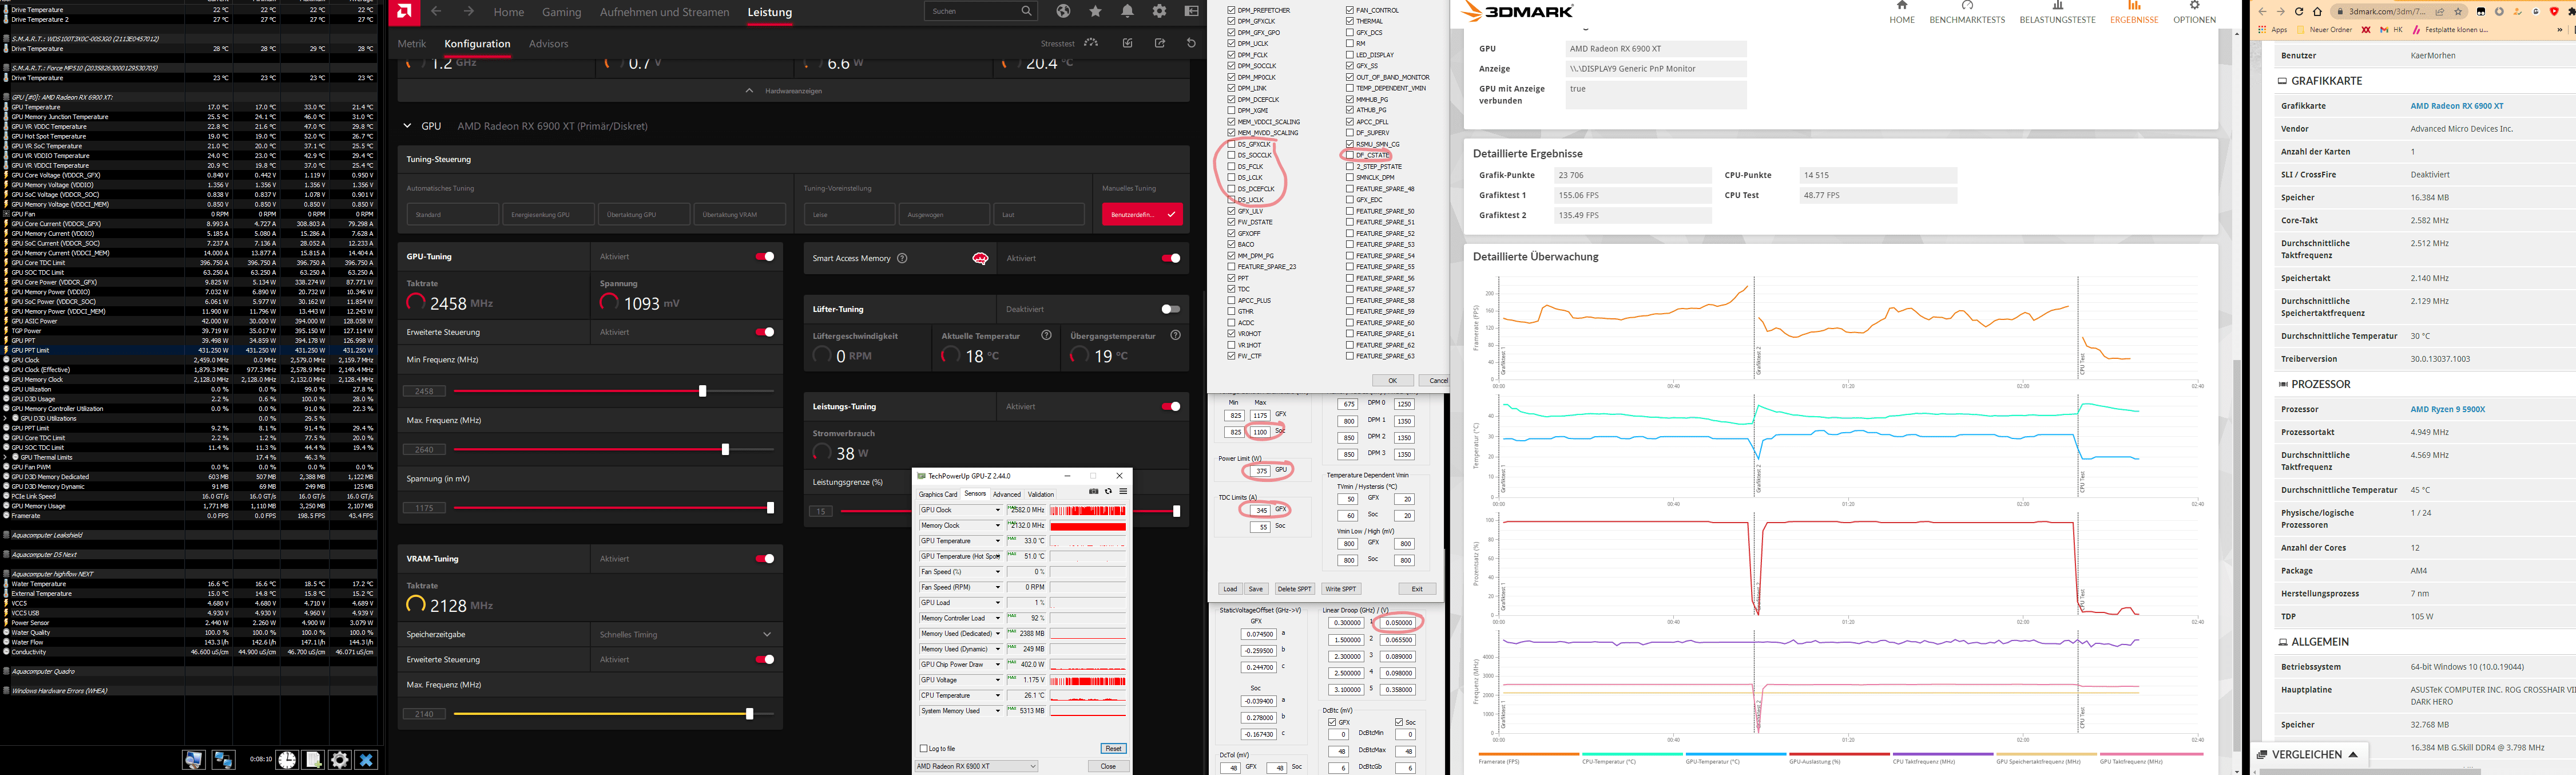Image resolution: width=2576 pixels, height=775 pixels.
Task: Open the GPU Chip Power Draw dropdown
Action: pos(997,664)
